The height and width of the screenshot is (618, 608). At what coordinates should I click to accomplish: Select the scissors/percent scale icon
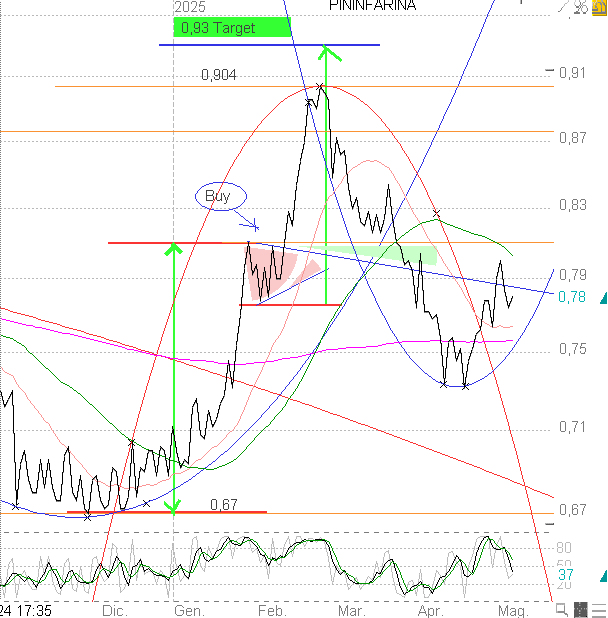581,7
